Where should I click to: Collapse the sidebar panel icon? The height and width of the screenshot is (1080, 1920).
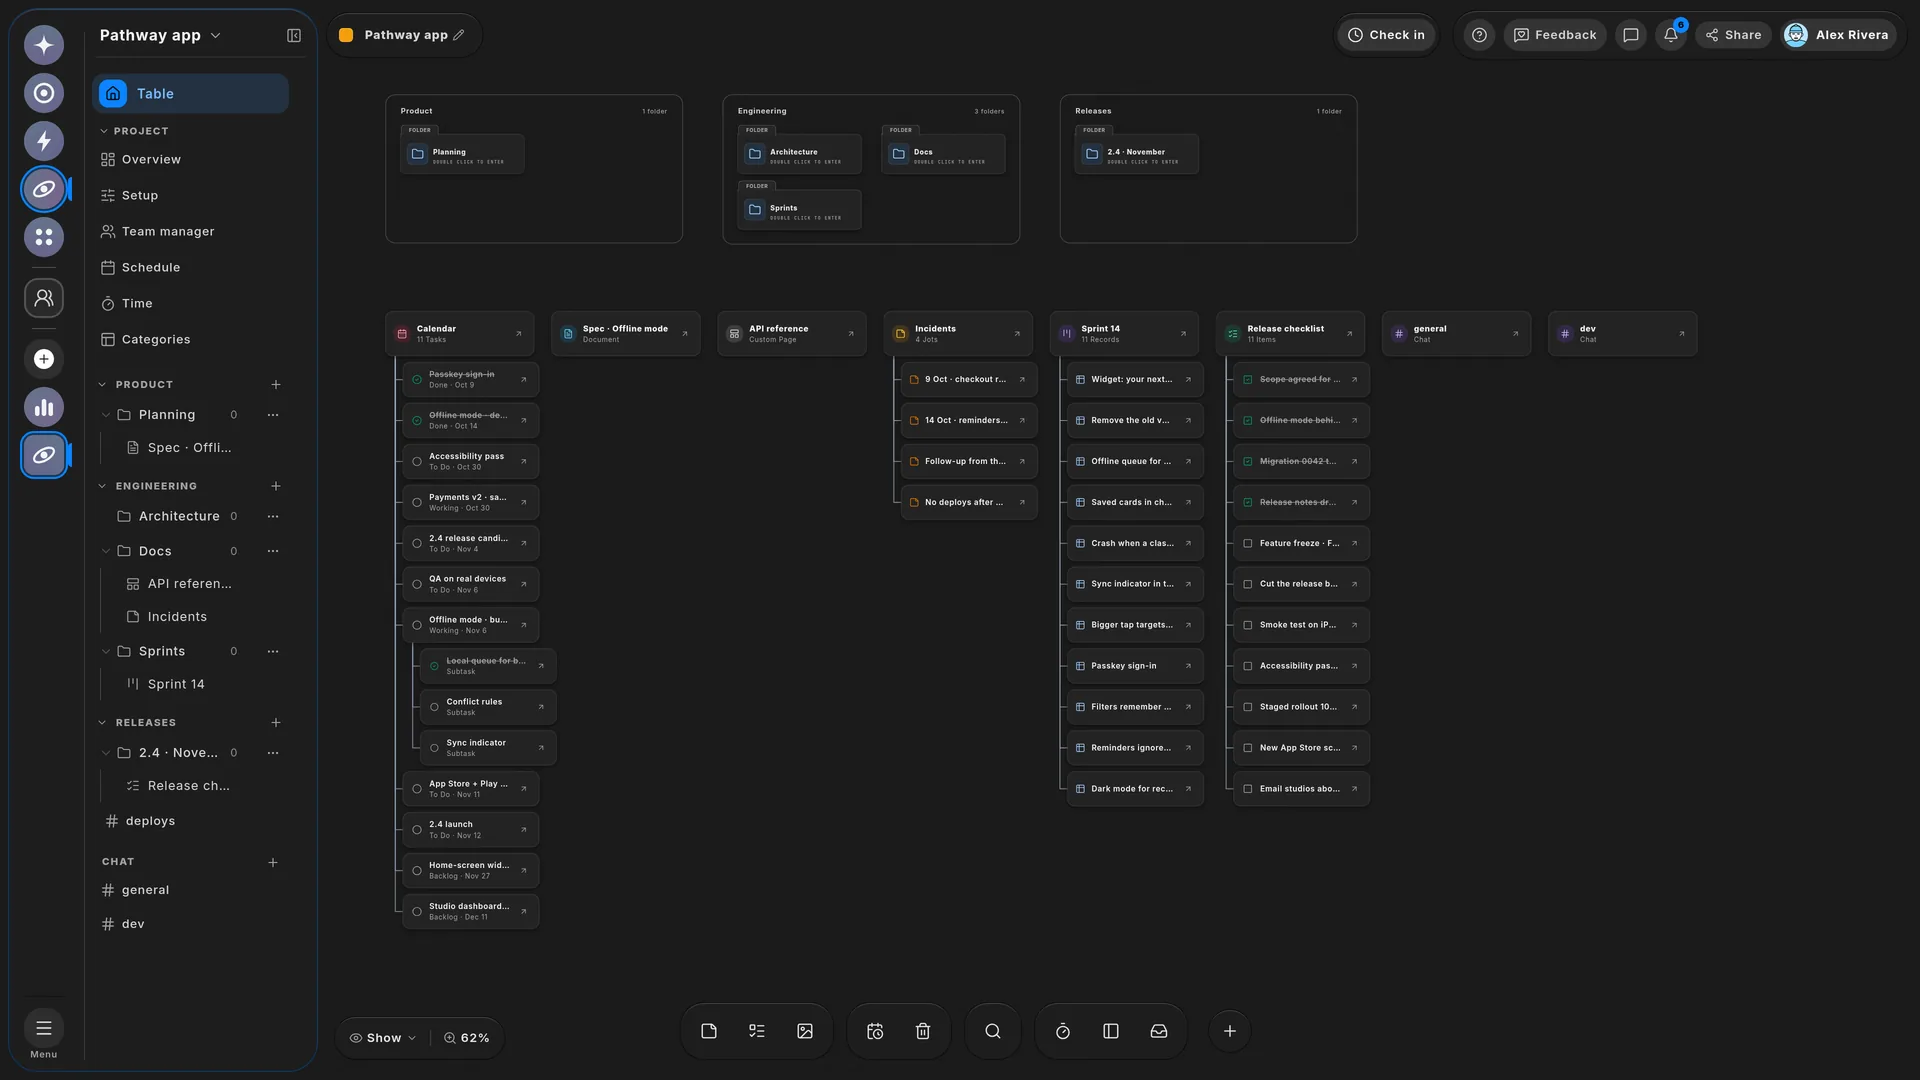tap(294, 35)
